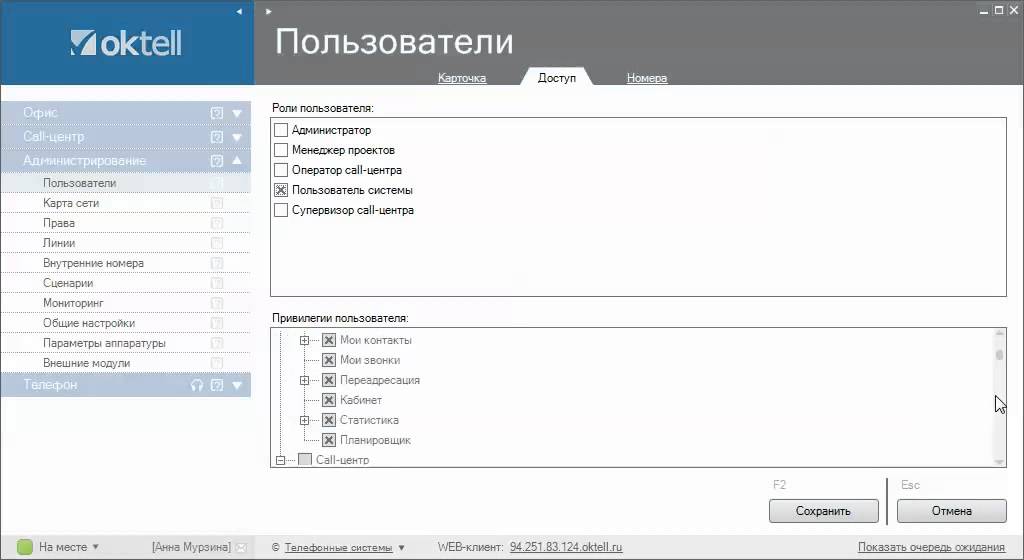Screen dimensions: 1024x560
Task: Open help icon beside Call-центр section header
Action: [x=217, y=137]
